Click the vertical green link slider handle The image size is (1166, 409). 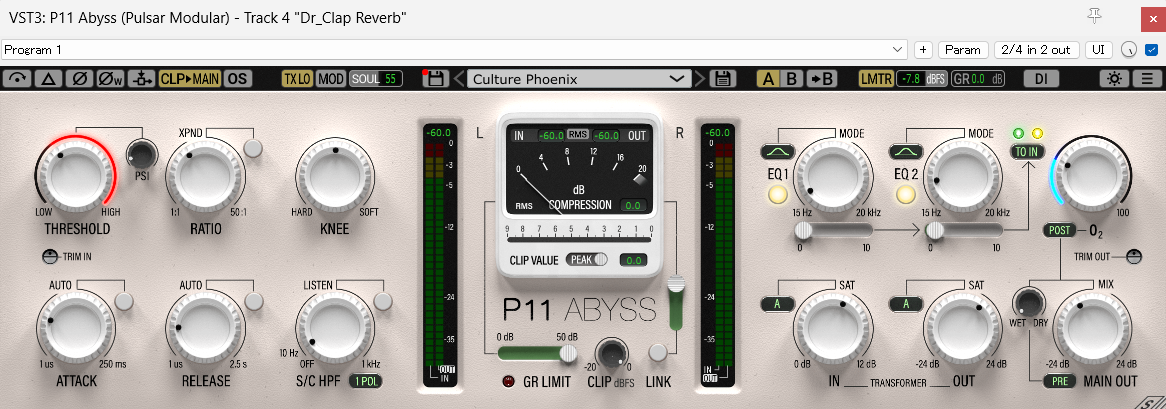tap(676, 285)
